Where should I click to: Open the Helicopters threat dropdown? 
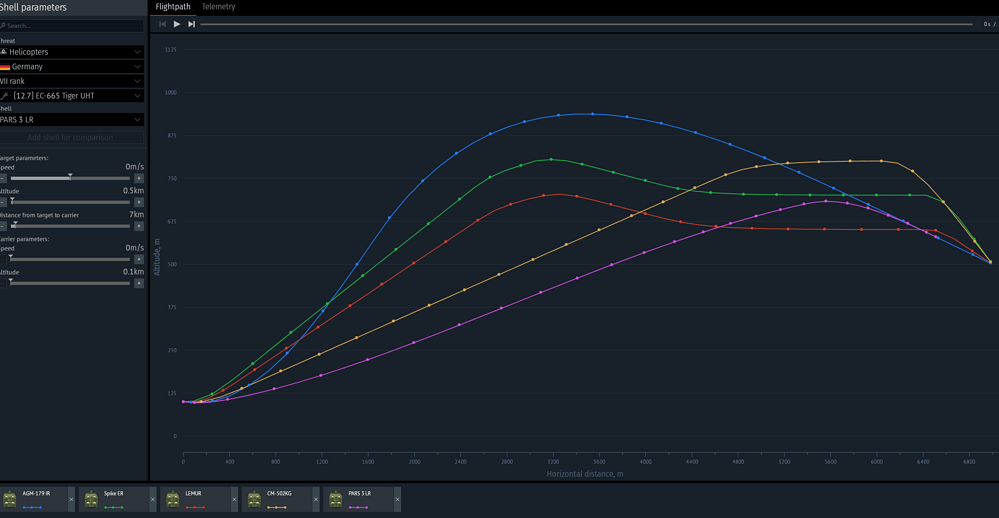(x=72, y=52)
